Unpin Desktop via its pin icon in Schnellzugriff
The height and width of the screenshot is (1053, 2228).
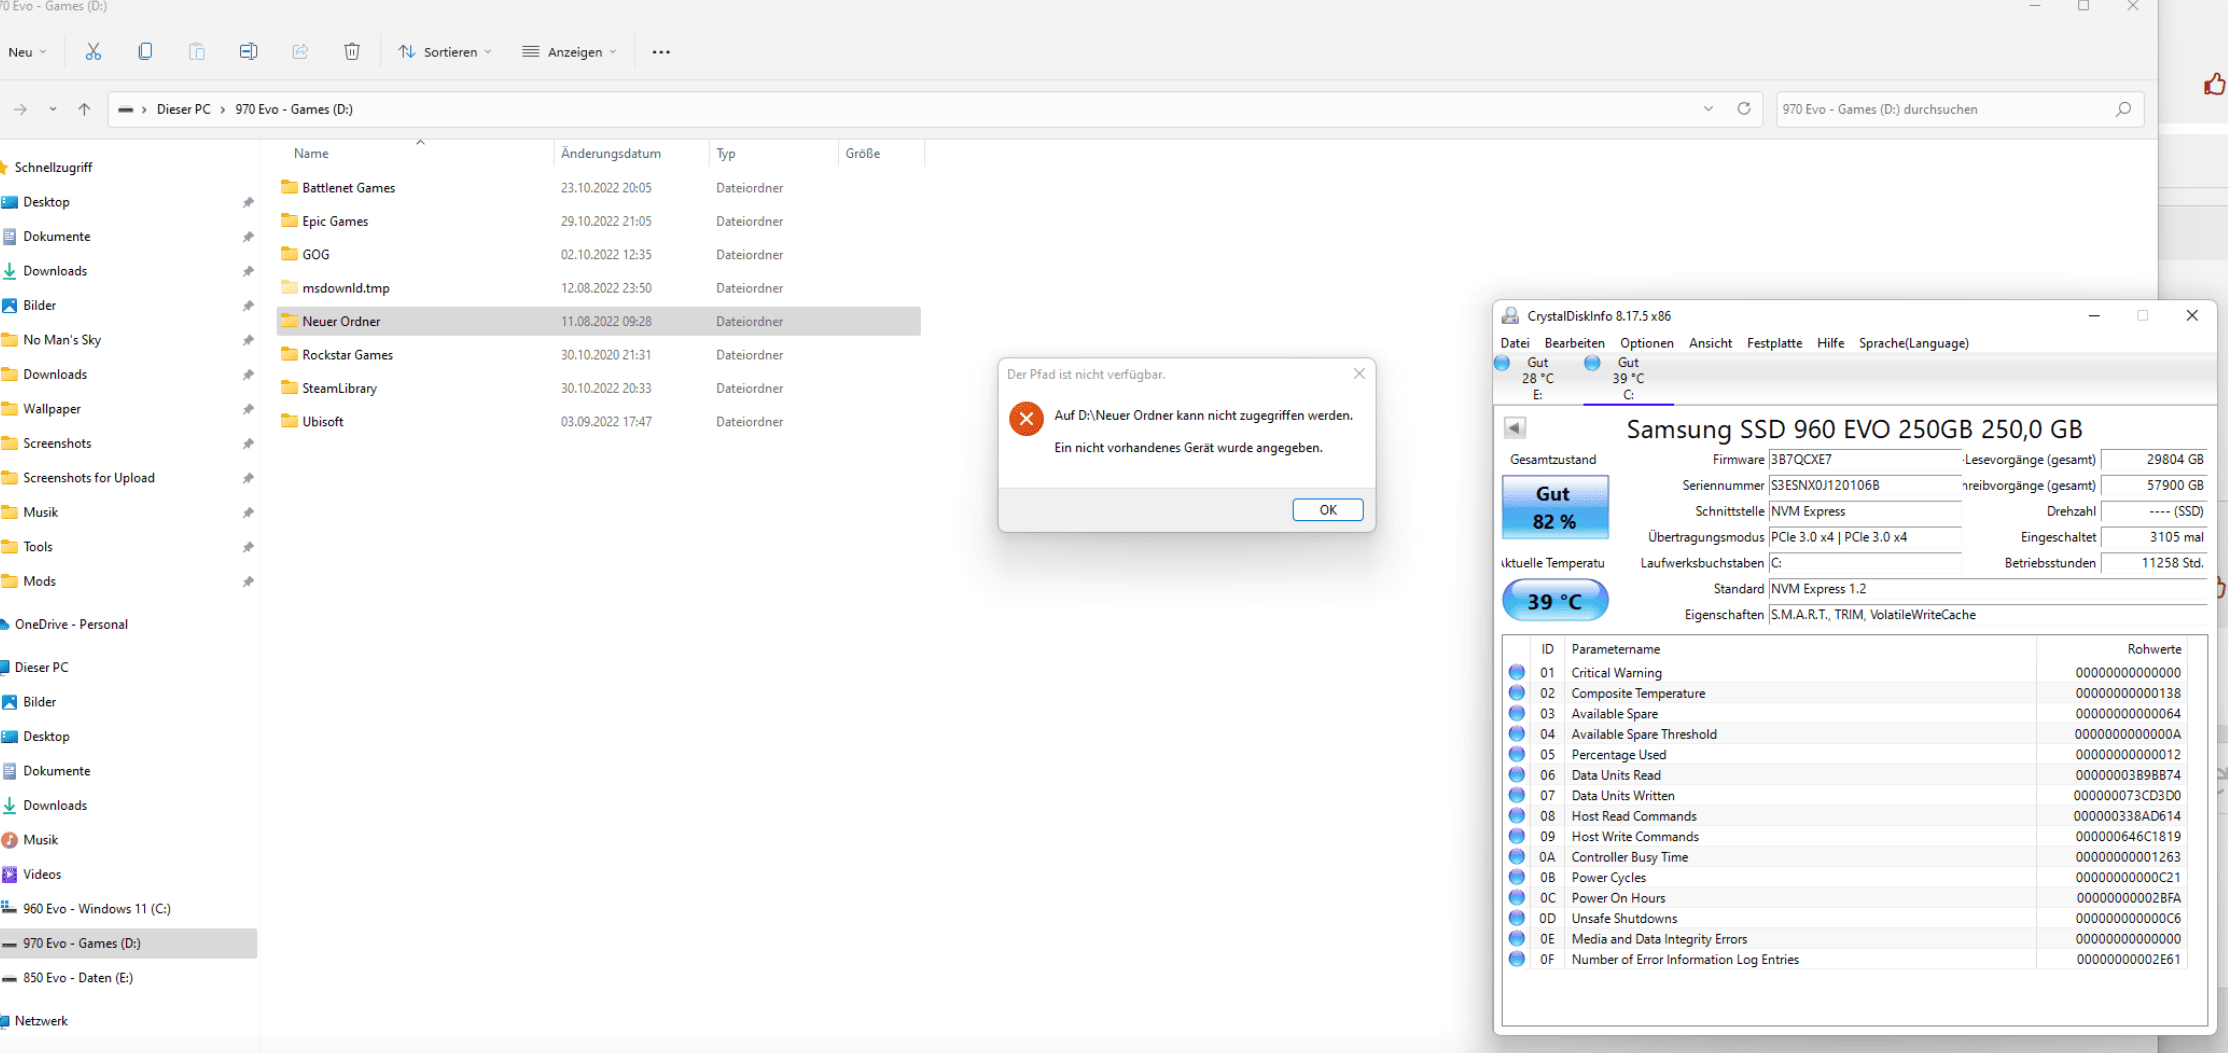coord(248,202)
